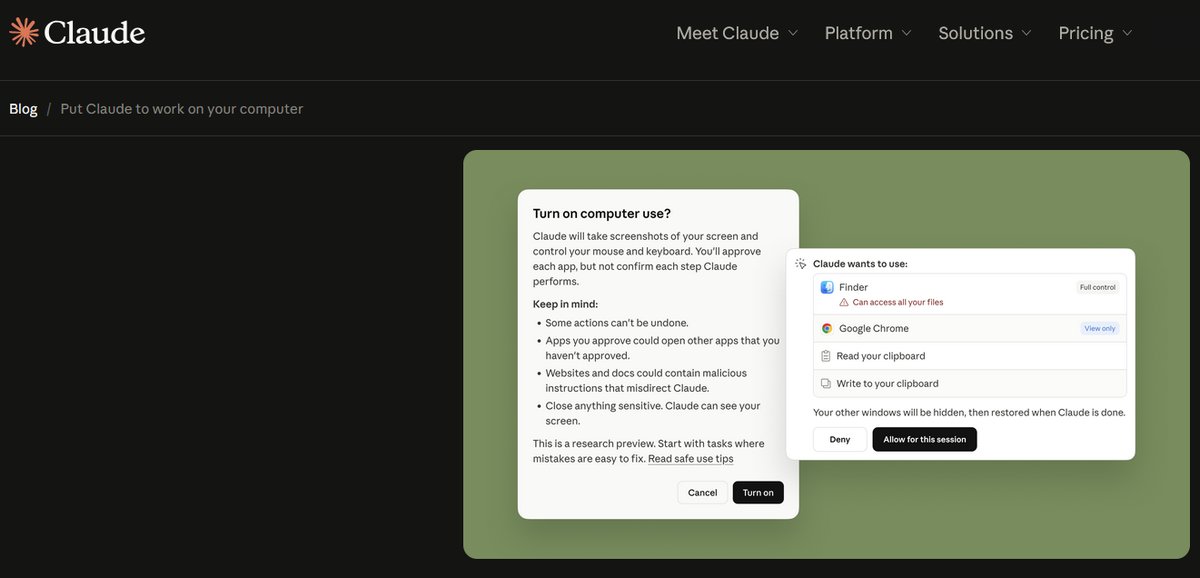1200x578 pixels.
Task: Click the Write to your clipboard icon
Action: 826,384
